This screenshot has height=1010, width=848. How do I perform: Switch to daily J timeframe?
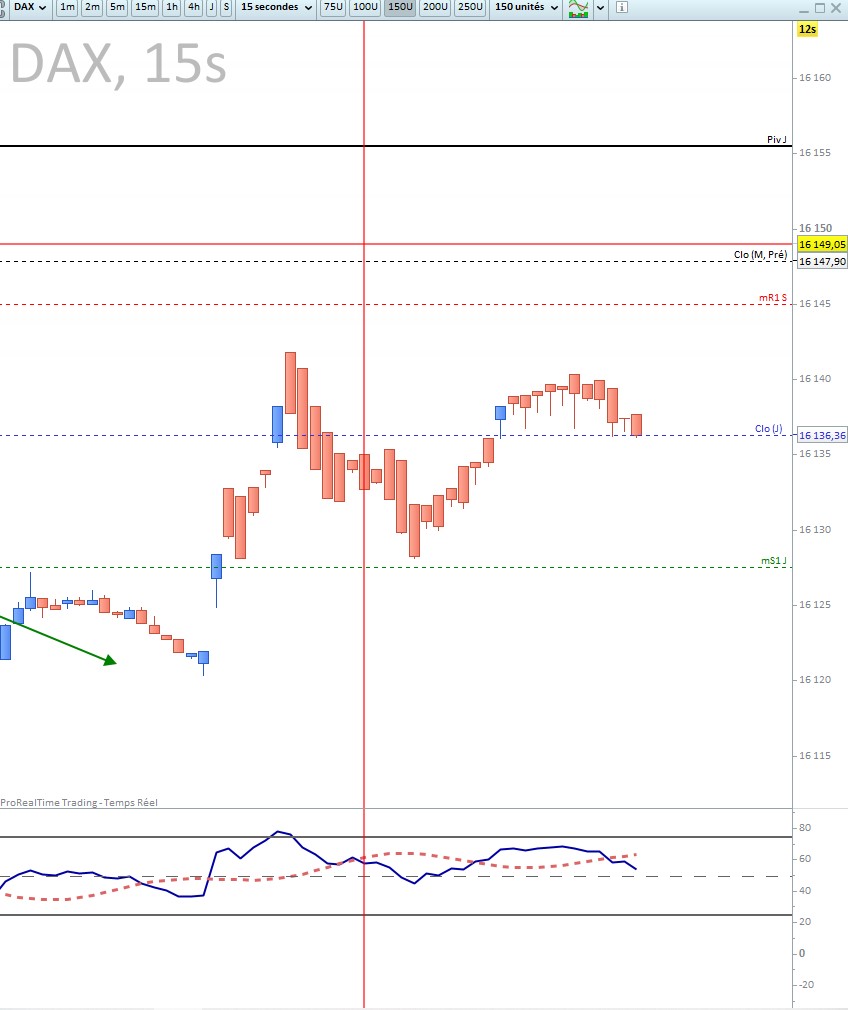click(x=211, y=7)
